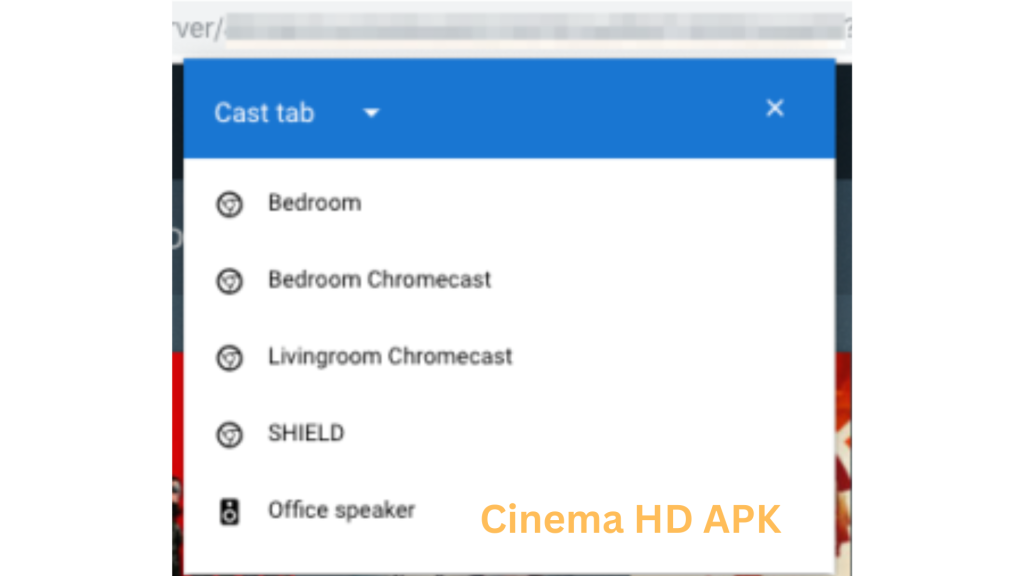1024x576 pixels.
Task: Select the Bedroom cast device
Action: 509,203
